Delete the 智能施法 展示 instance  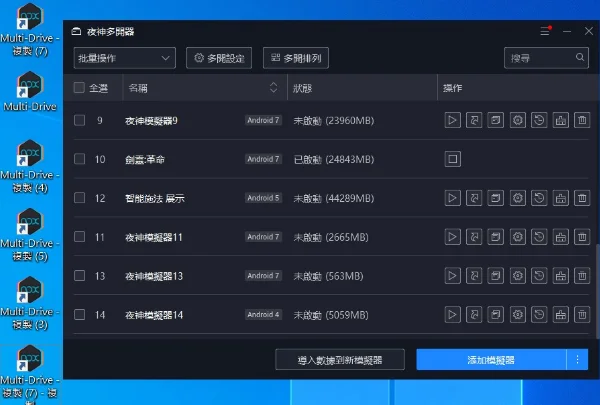click(x=582, y=198)
